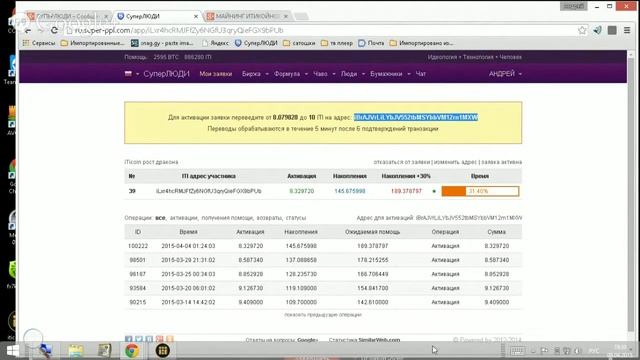640x360 pixels.
Task: Open the Импортированные bookmarks folder
Action: 93,43
